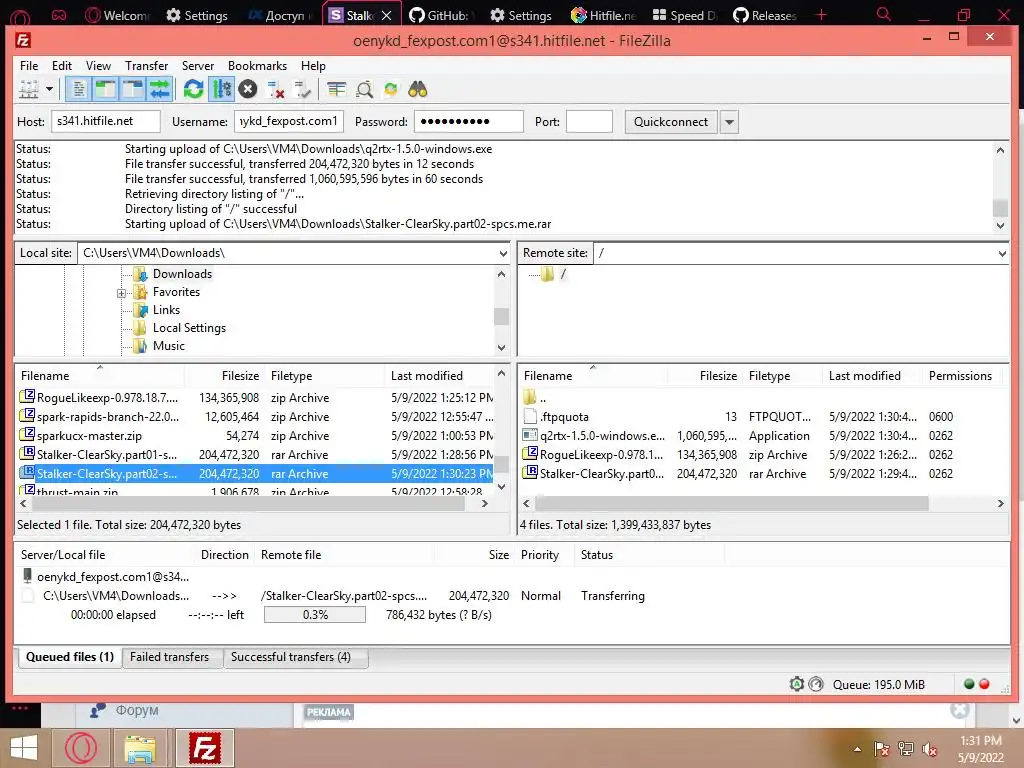Toggle message log display
This screenshot has width=1024, height=768.
coord(78,89)
